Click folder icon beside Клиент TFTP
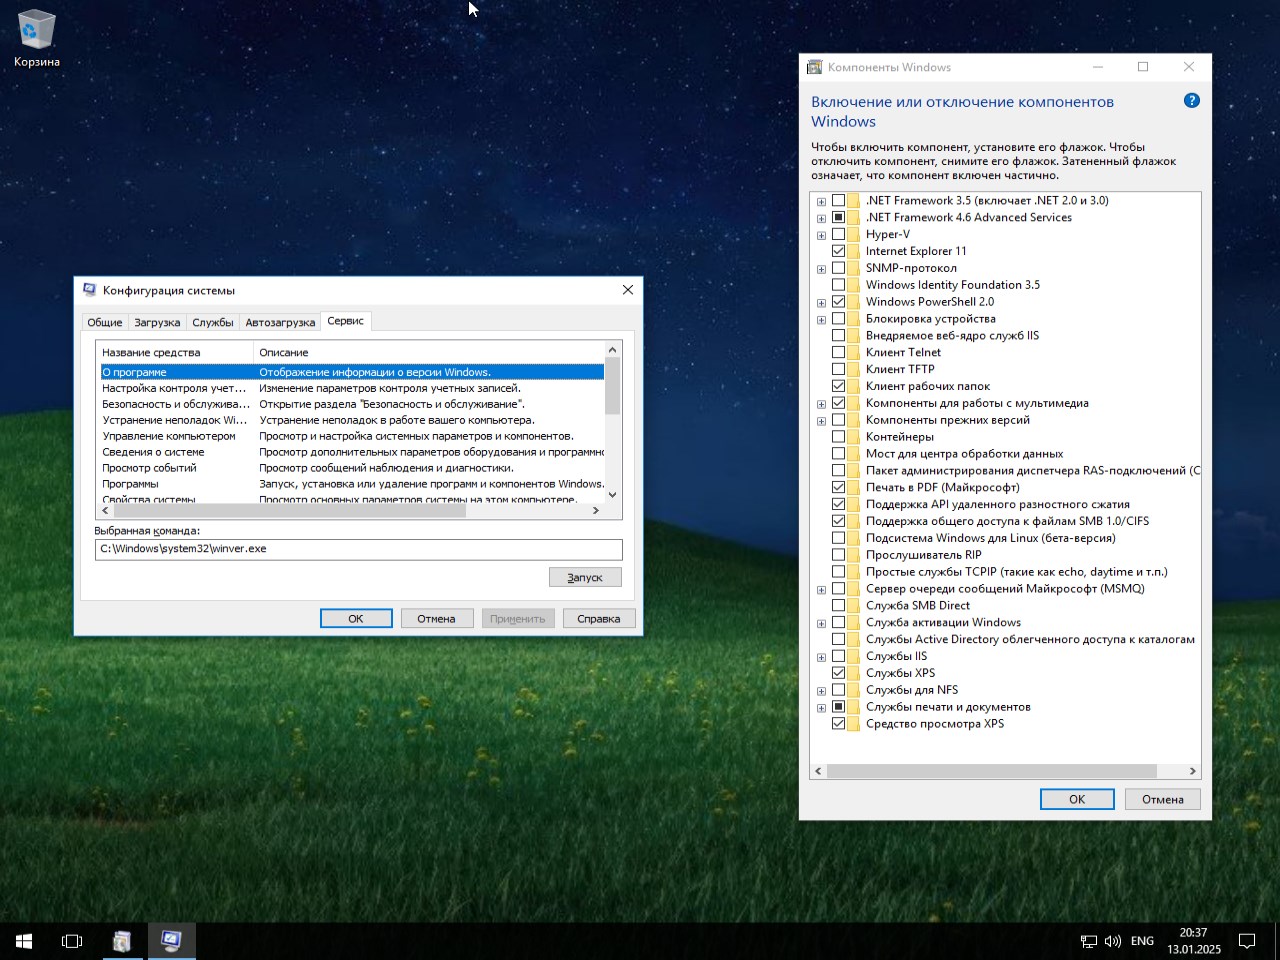This screenshot has width=1280, height=960. tap(854, 369)
